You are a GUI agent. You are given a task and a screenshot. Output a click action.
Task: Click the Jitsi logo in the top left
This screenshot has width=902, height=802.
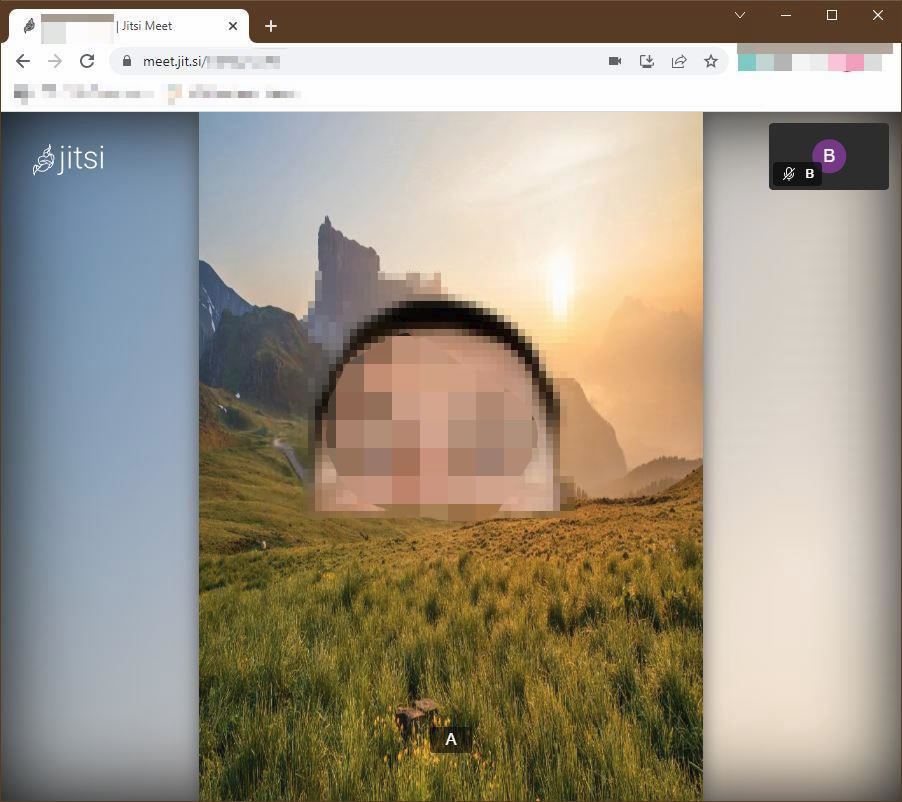69,158
